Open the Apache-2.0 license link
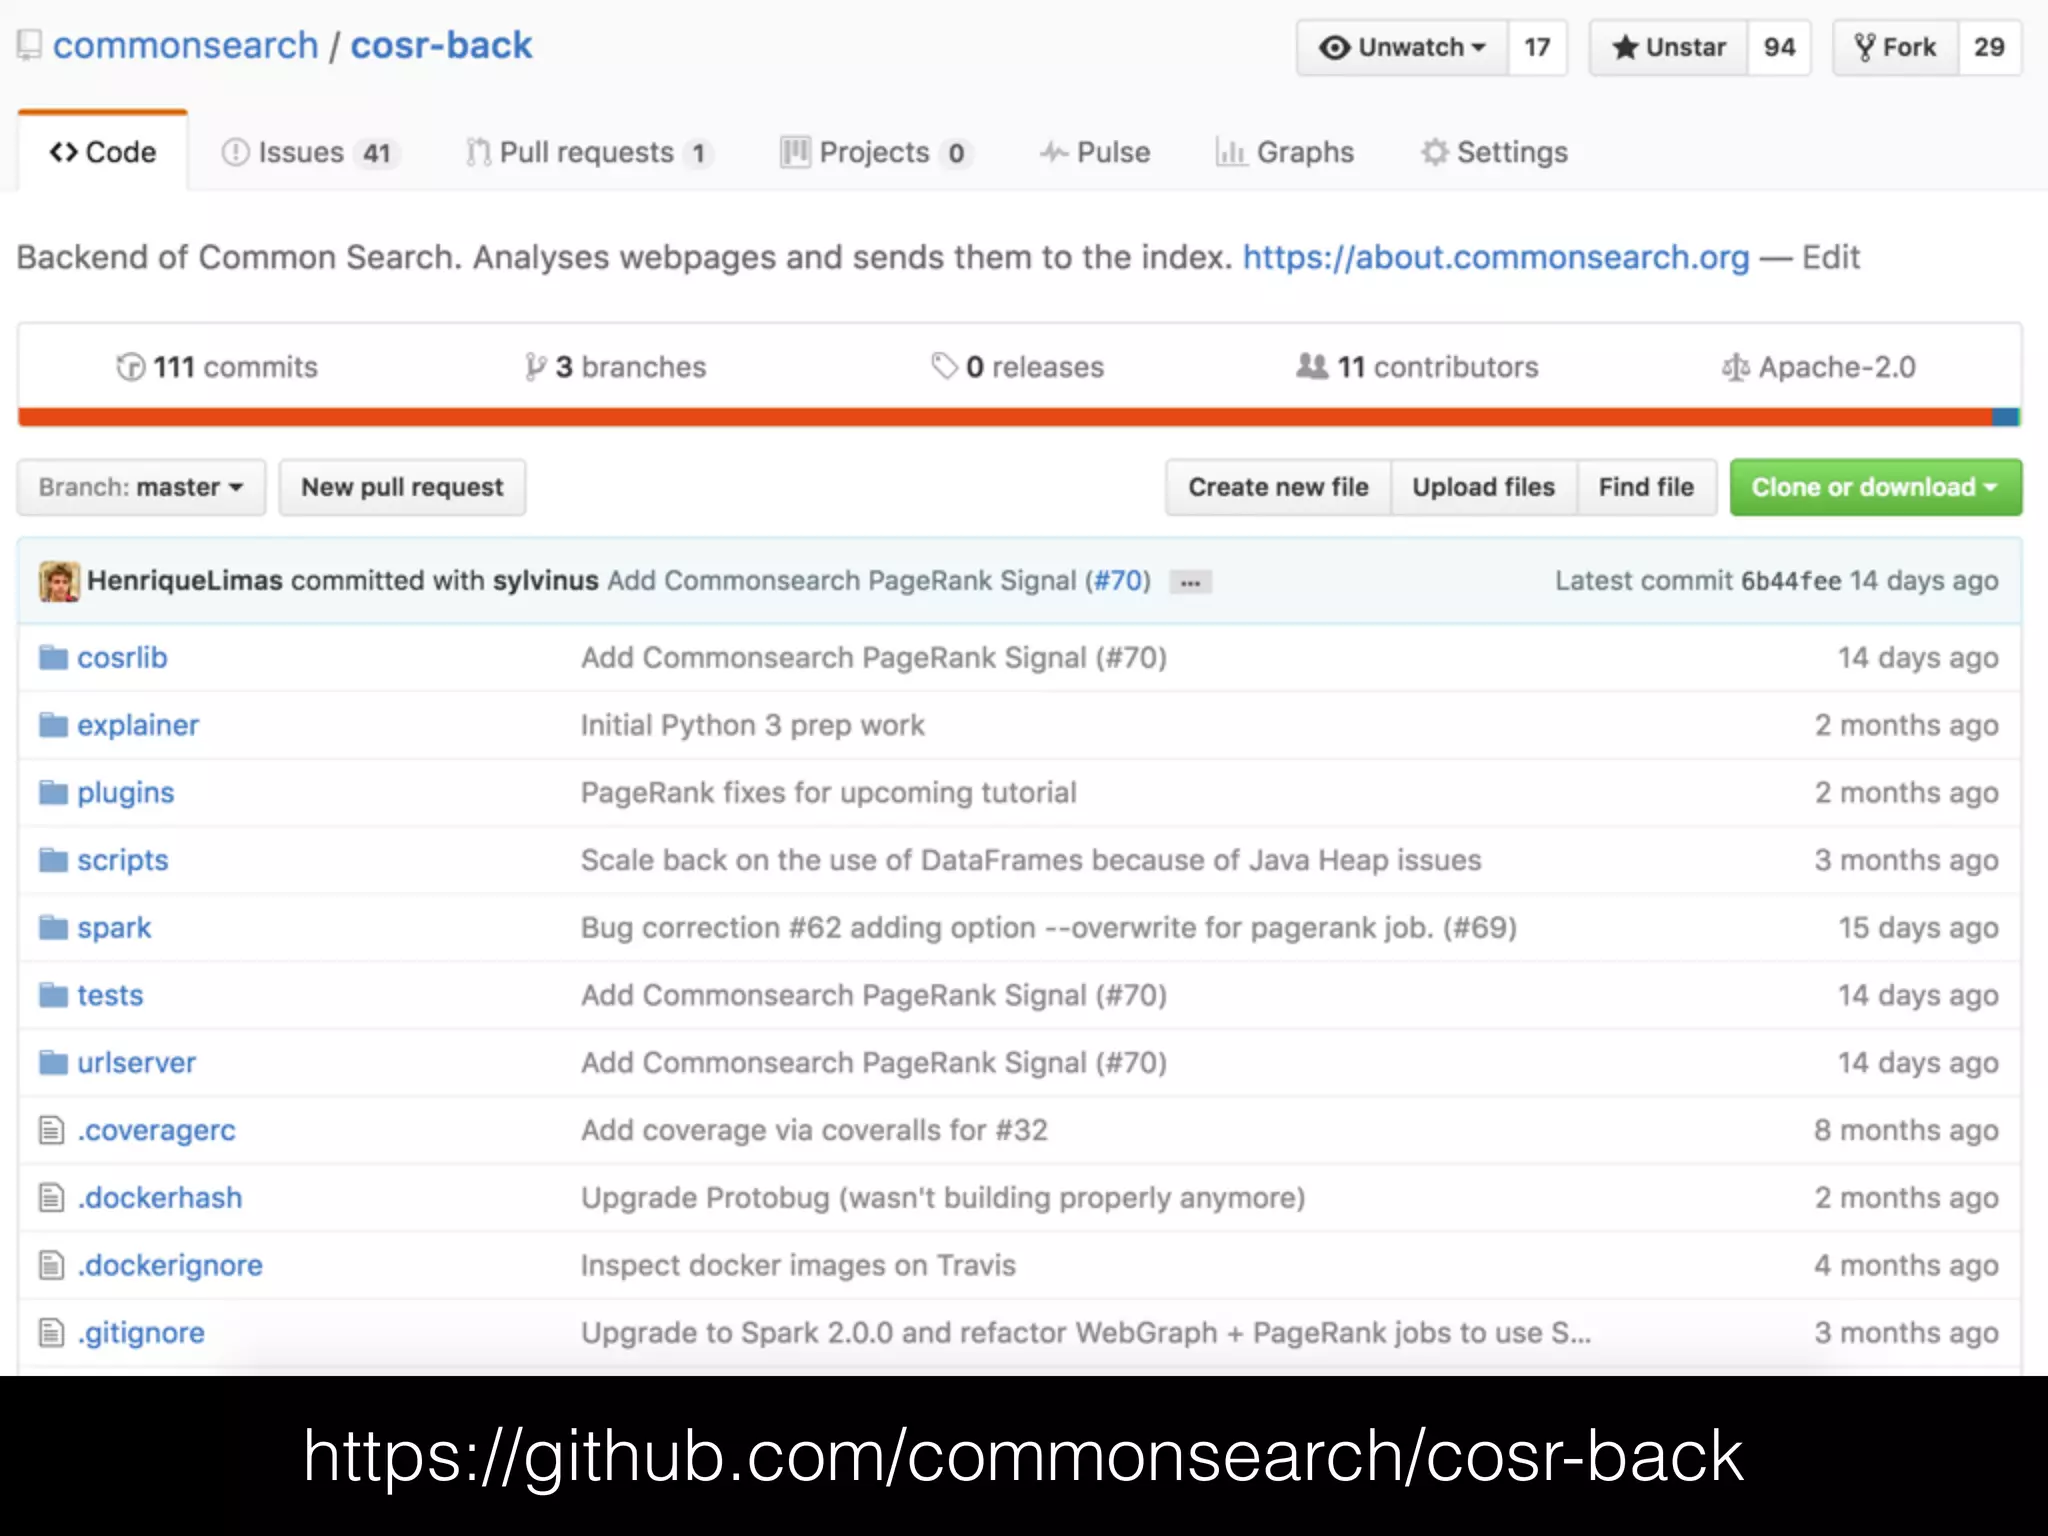 click(1819, 367)
